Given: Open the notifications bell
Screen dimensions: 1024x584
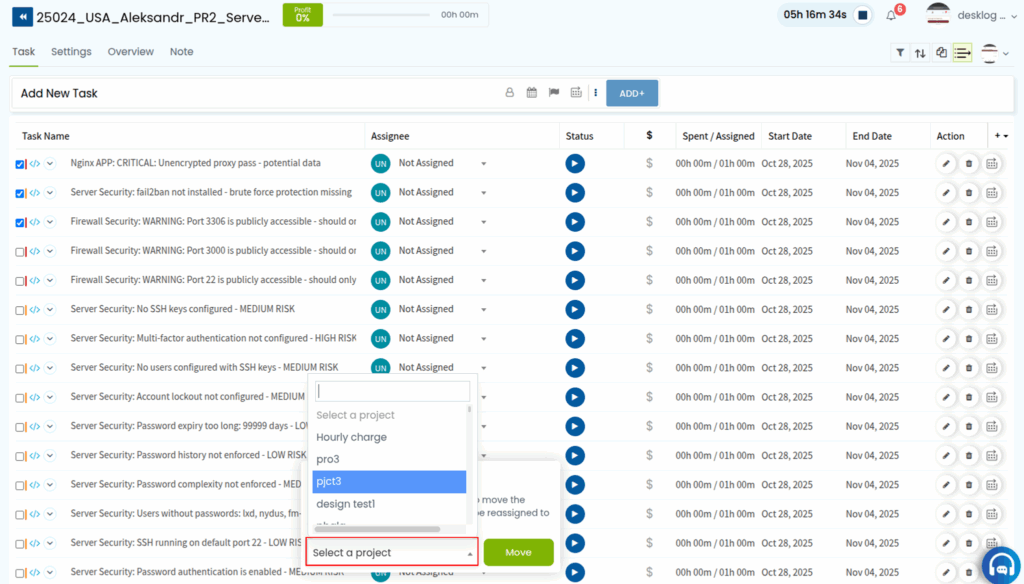Looking at the screenshot, I should pyautogui.click(x=891, y=16).
